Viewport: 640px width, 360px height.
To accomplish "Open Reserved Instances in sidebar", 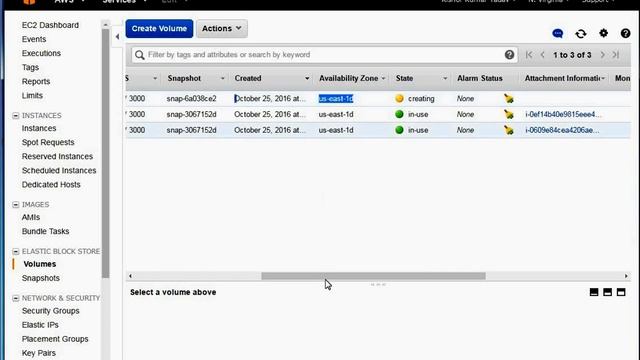I will pyautogui.click(x=57, y=156).
